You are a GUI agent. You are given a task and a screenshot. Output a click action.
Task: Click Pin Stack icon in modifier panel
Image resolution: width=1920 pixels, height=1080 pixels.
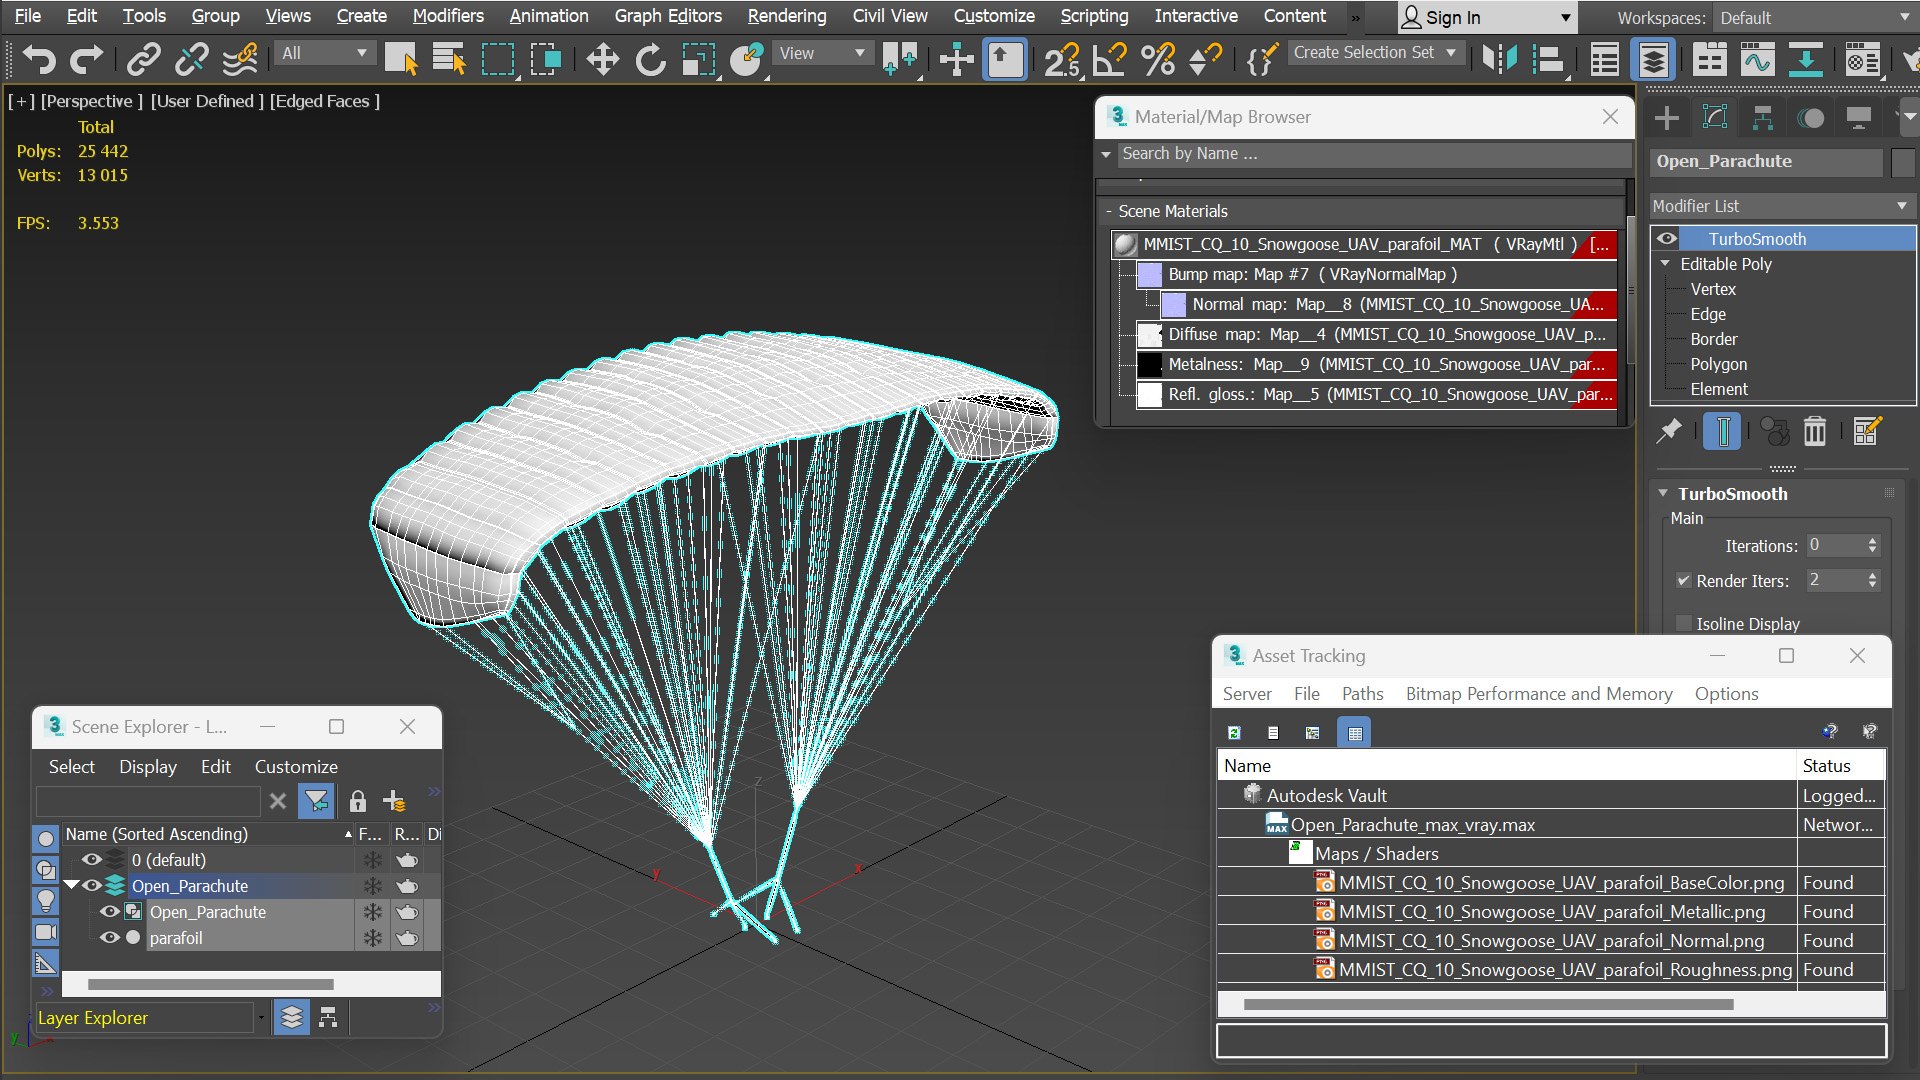coord(1668,431)
